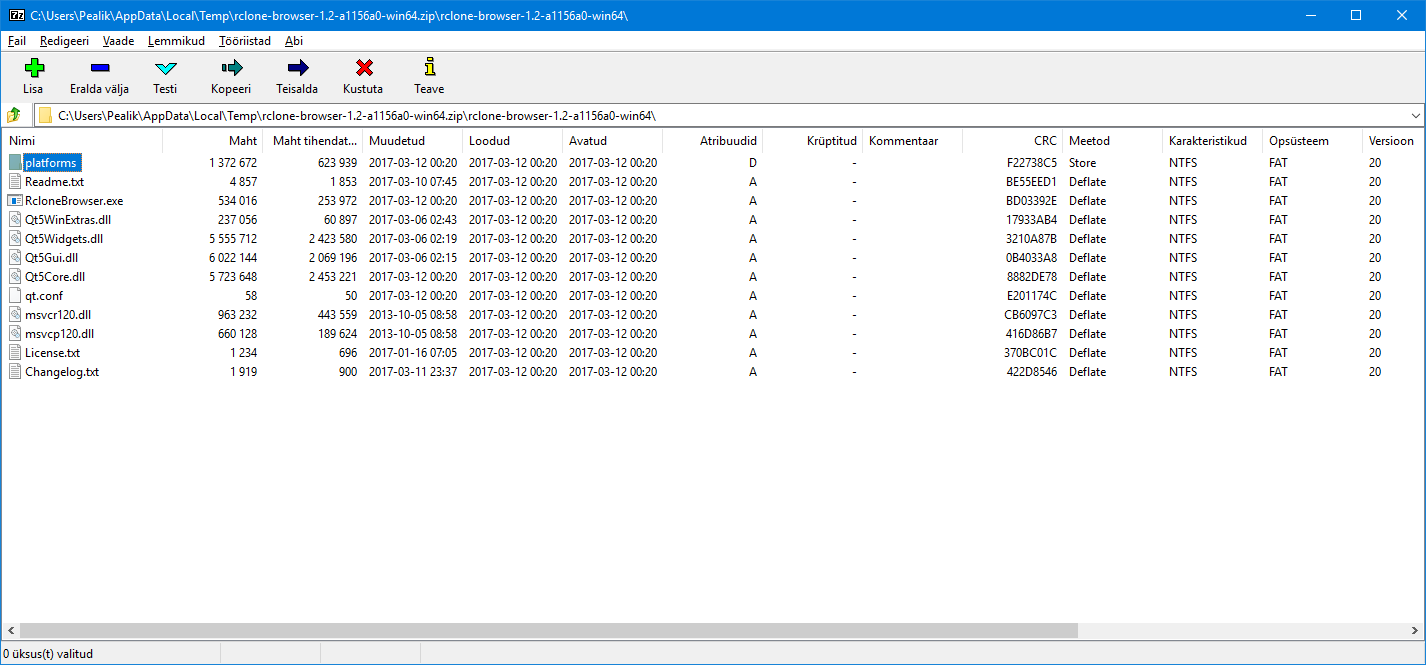Open the Abi menu
Image resolution: width=1426 pixels, height=665 pixels.
(294, 41)
